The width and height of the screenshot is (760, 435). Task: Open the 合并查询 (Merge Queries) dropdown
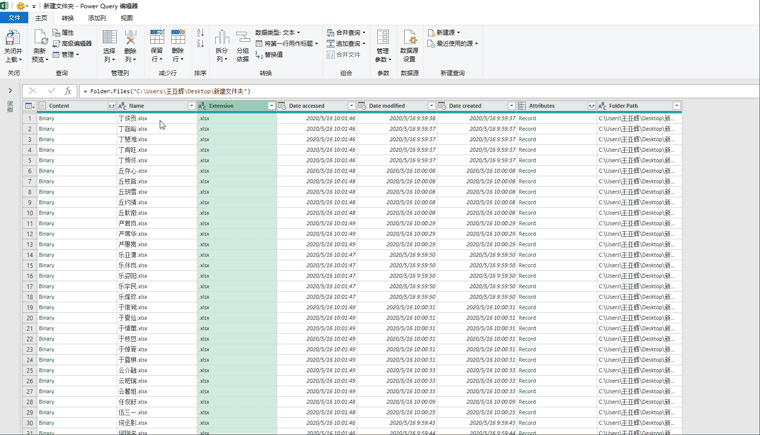coord(346,32)
